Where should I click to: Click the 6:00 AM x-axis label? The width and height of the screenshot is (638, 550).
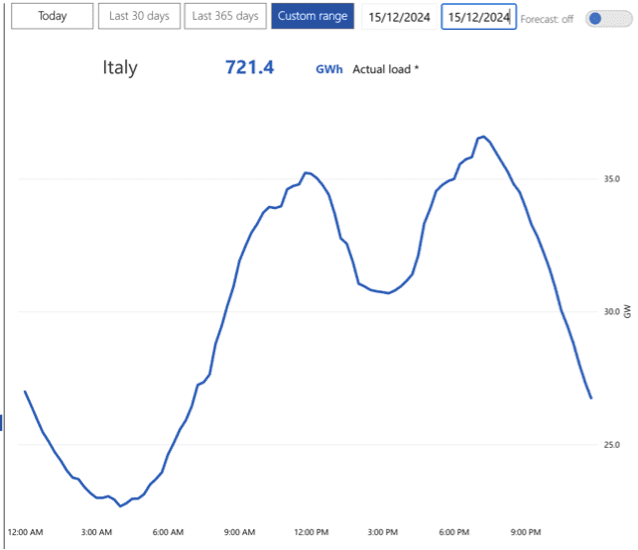pyautogui.click(x=168, y=532)
